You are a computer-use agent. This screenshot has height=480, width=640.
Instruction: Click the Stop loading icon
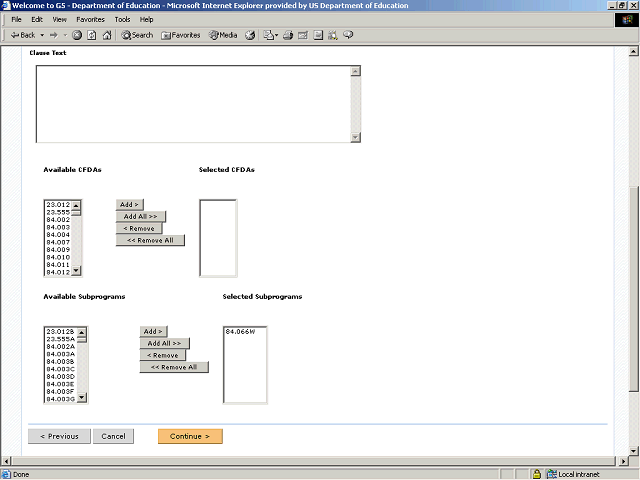[x=77, y=35]
